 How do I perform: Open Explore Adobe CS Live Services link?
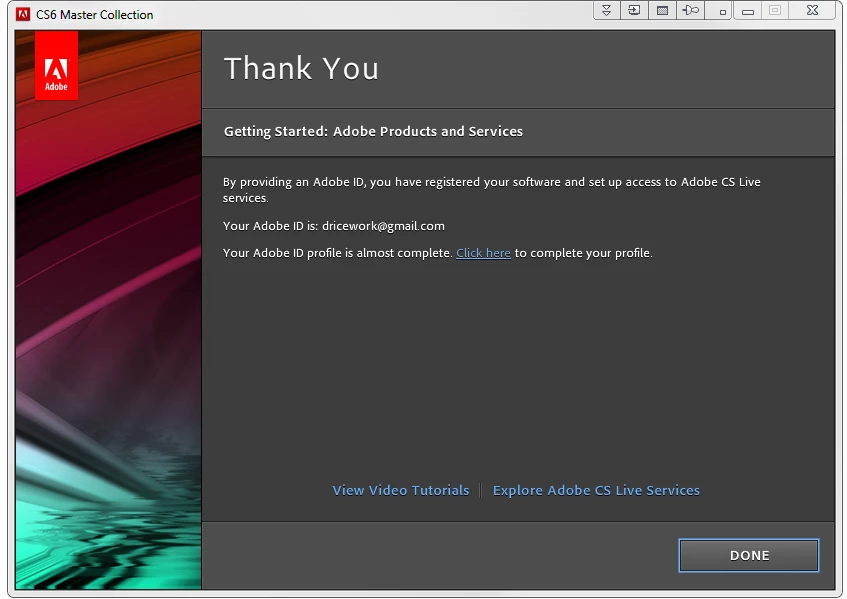coord(596,490)
